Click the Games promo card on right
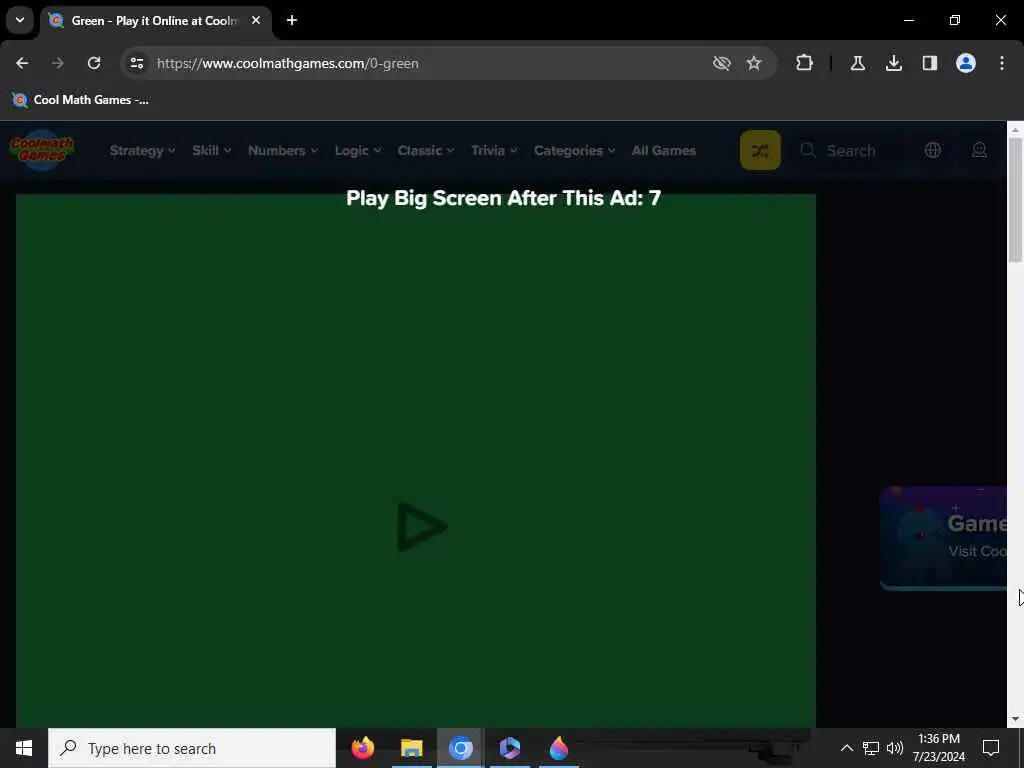Screen dimensions: 1024x768 click(x=944, y=538)
